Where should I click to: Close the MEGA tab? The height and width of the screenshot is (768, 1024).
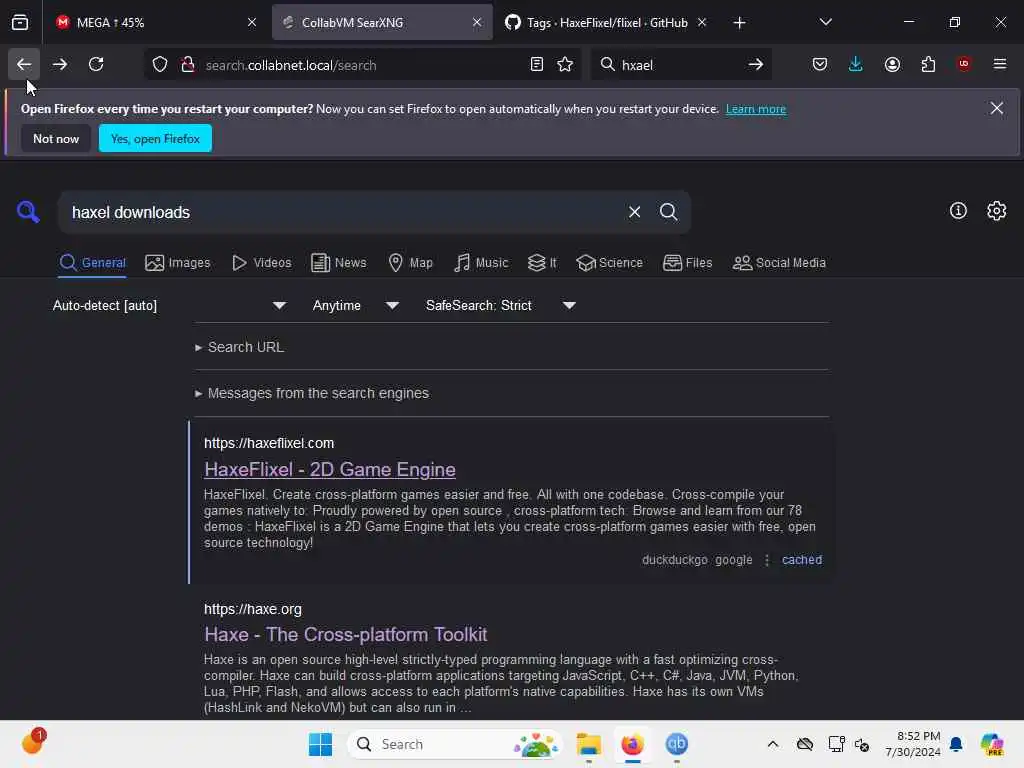tap(252, 22)
